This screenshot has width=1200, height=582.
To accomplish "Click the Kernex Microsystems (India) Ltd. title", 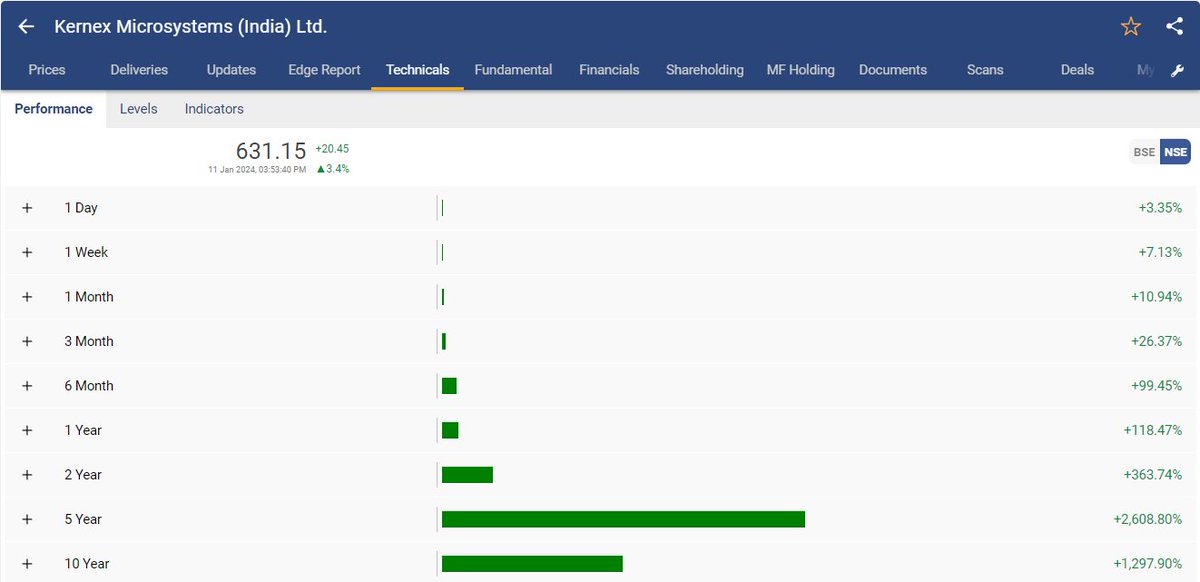I will coord(190,27).
